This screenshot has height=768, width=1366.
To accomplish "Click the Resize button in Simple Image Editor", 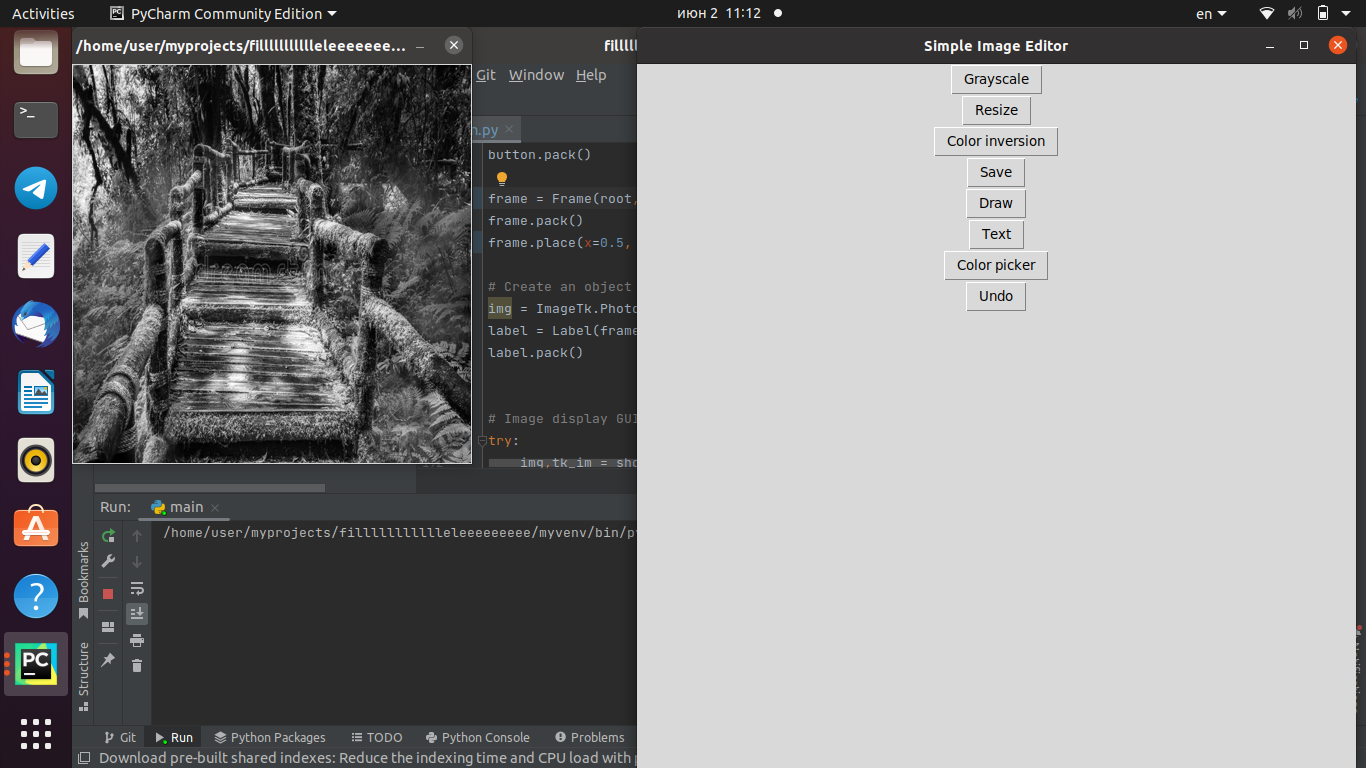I will [996, 110].
